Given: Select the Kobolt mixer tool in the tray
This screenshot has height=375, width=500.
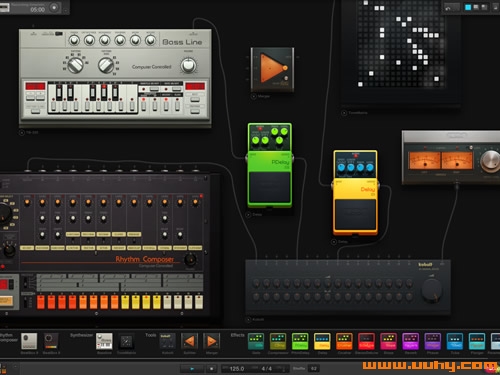Looking at the screenshot, I should click(x=167, y=341).
